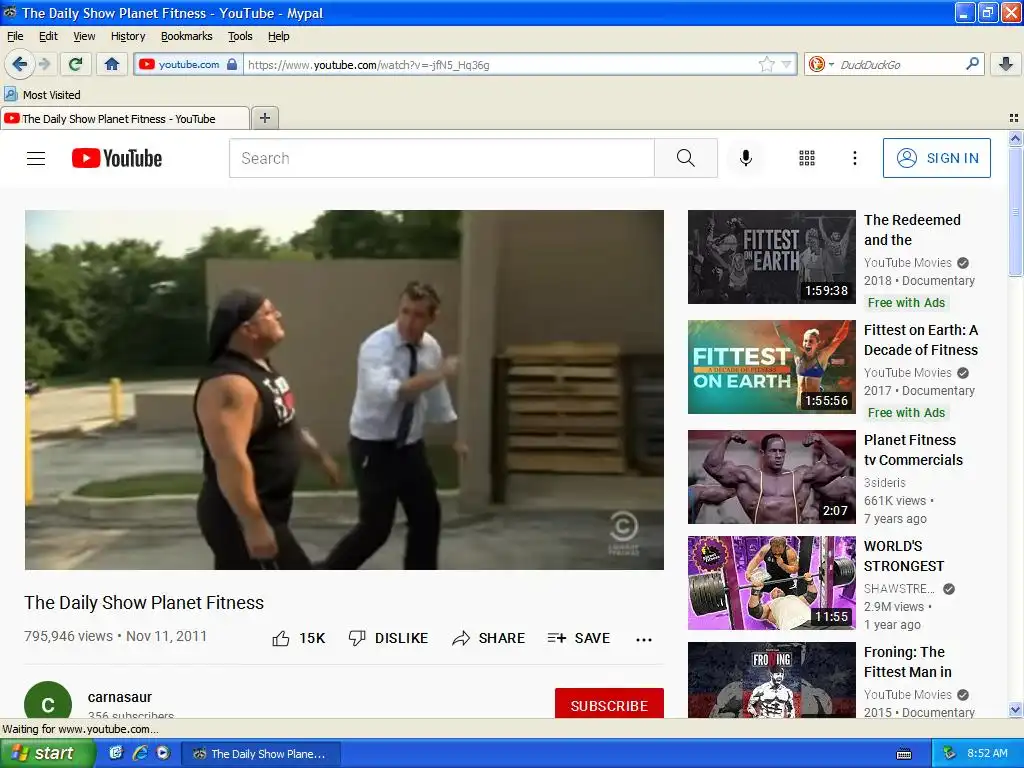Click the SHARE arrow button

tap(488, 638)
